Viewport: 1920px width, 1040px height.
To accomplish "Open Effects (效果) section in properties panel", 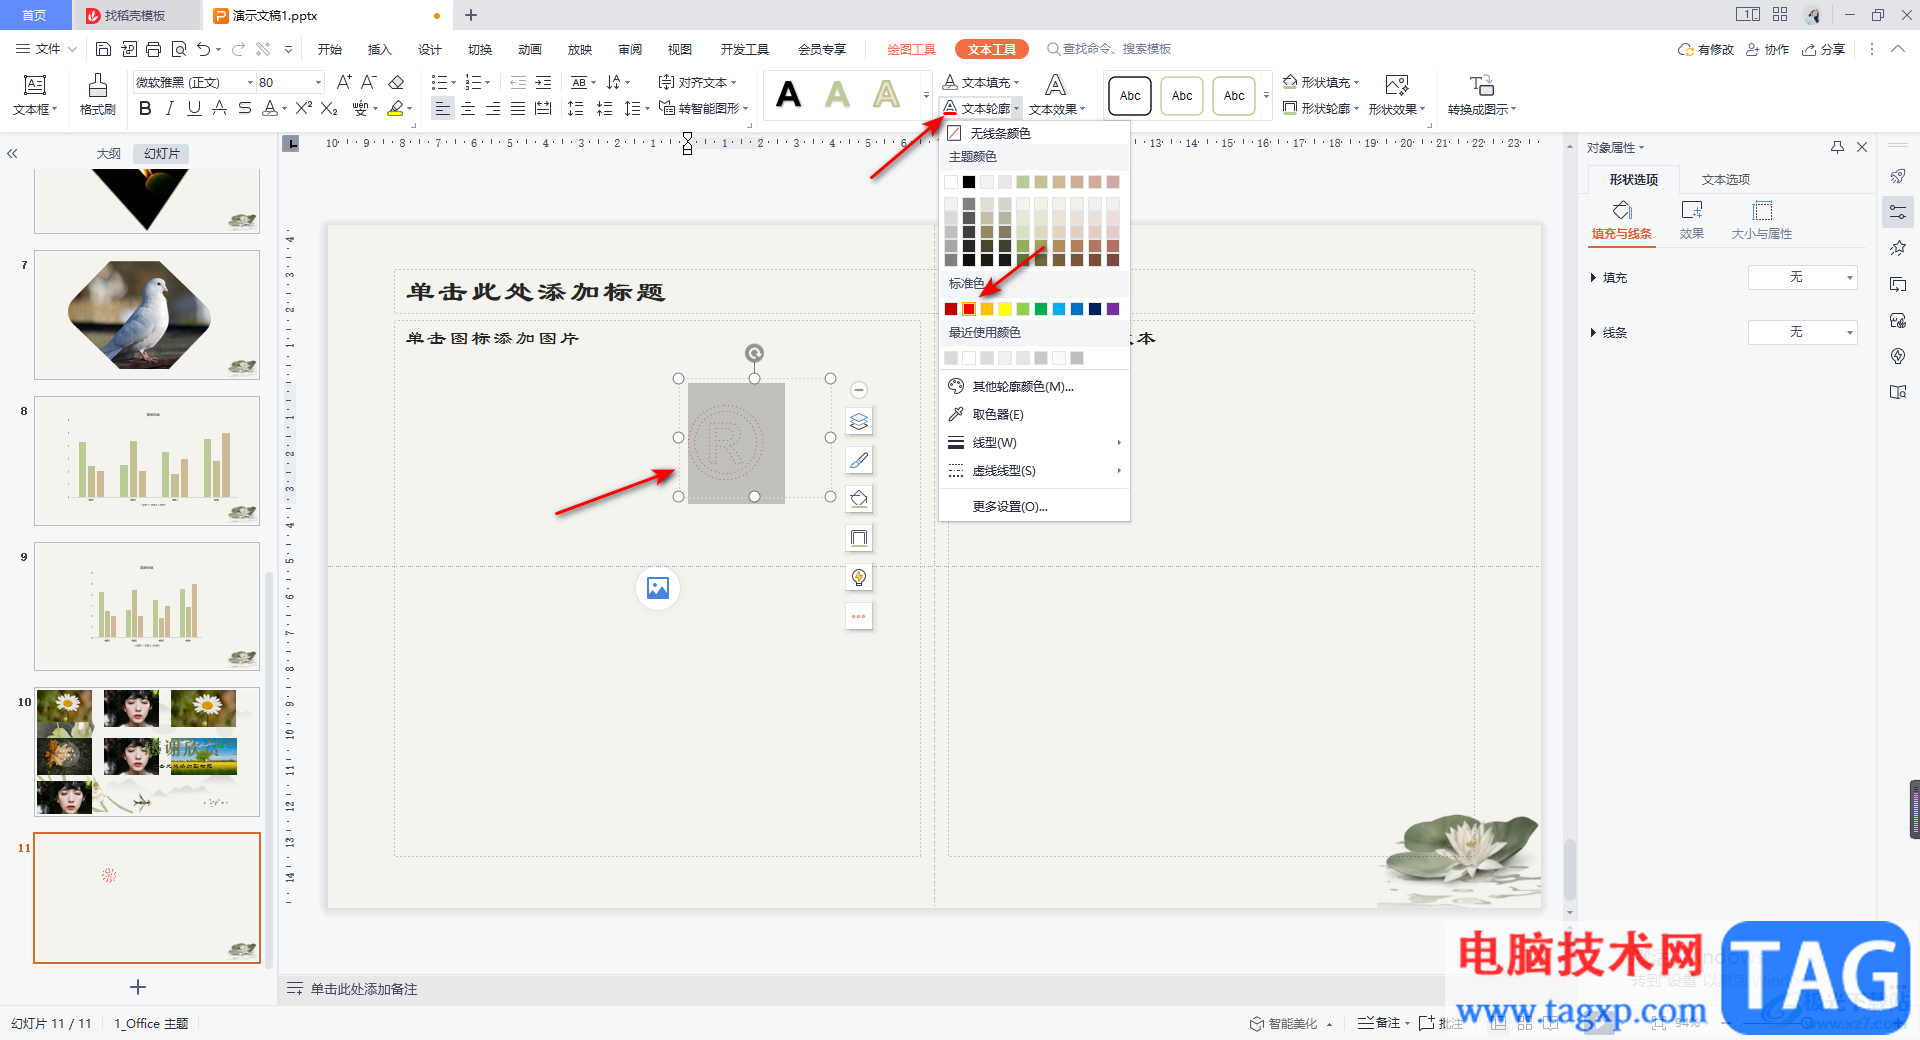I will (1692, 219).
